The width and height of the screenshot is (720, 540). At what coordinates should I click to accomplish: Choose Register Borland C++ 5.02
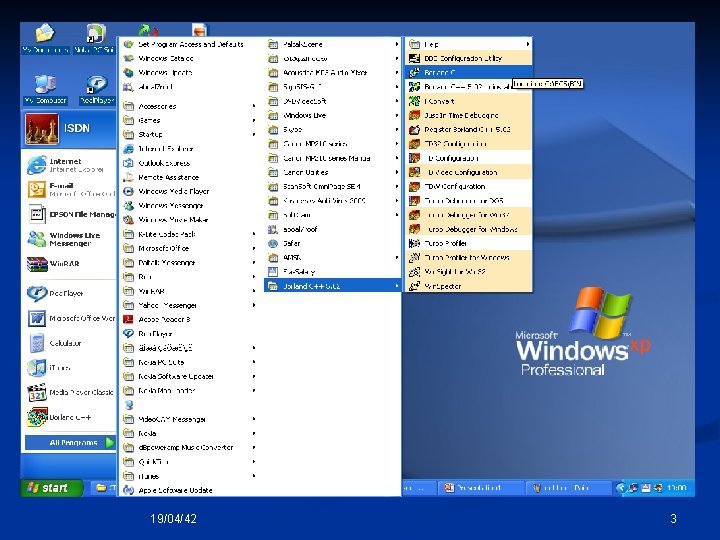[468, 129]
